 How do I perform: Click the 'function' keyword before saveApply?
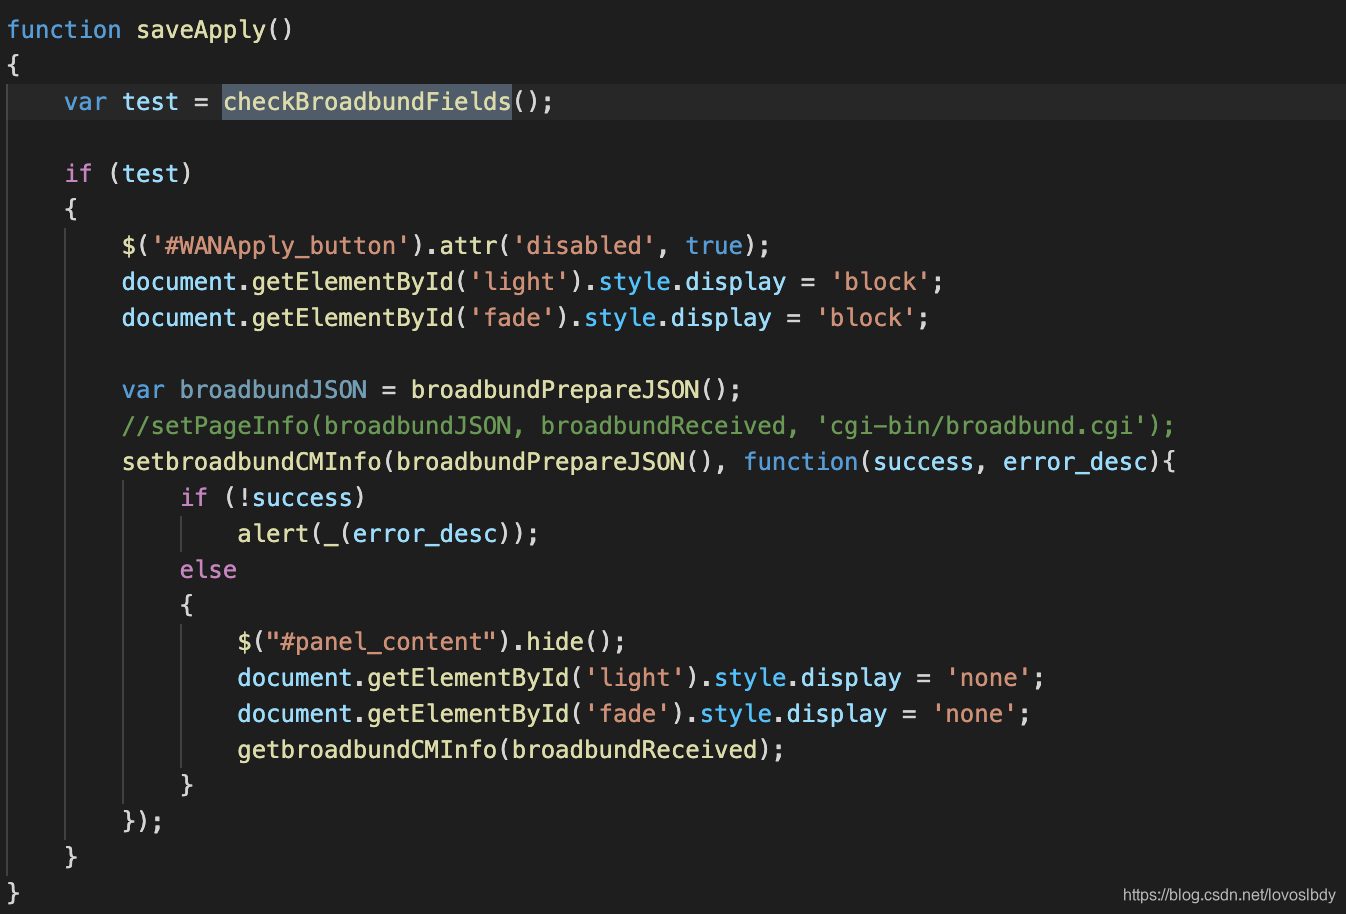[x=64, y=30]
